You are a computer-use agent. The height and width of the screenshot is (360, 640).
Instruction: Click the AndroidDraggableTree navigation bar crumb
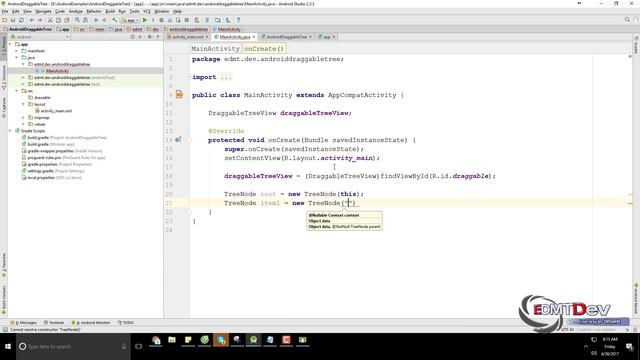click(28, 29)
